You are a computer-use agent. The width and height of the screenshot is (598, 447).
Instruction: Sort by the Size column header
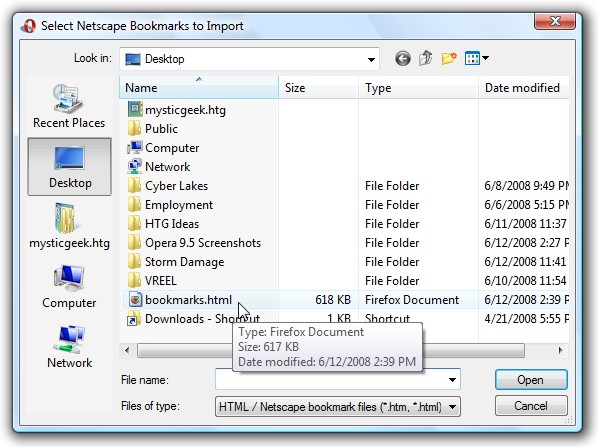(318, 87)
